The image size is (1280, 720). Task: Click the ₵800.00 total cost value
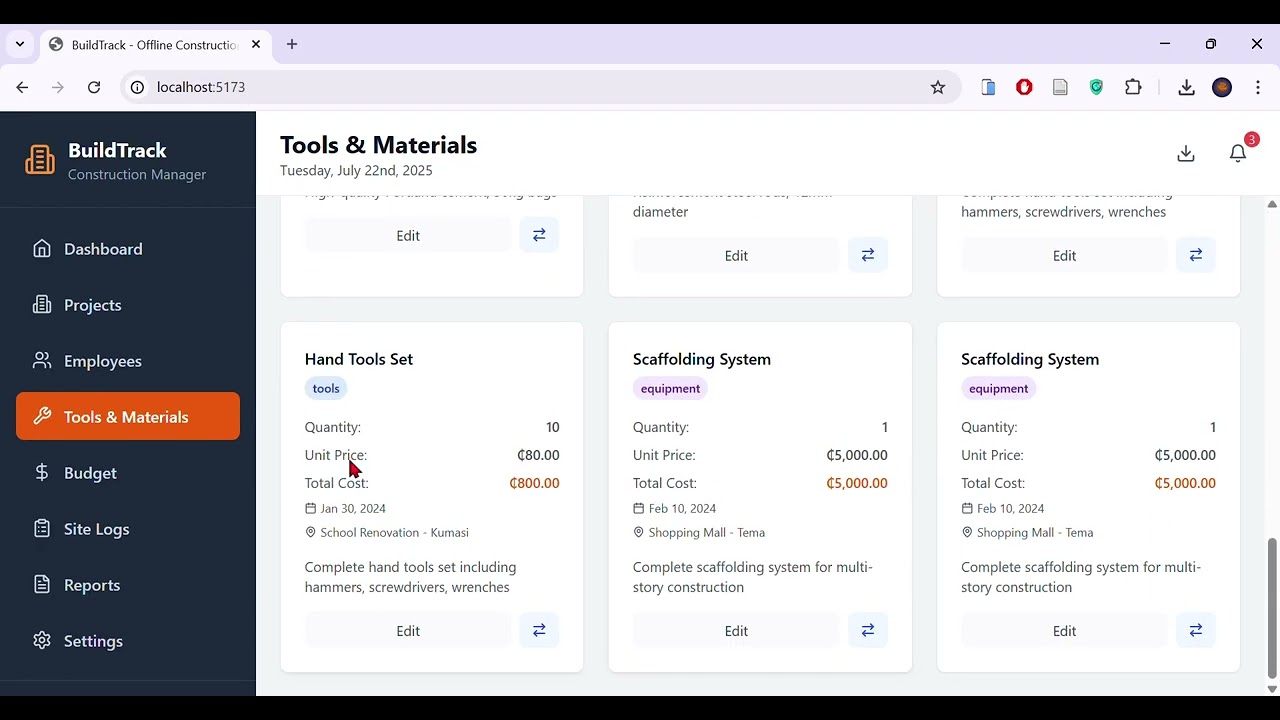coord(534,483)
